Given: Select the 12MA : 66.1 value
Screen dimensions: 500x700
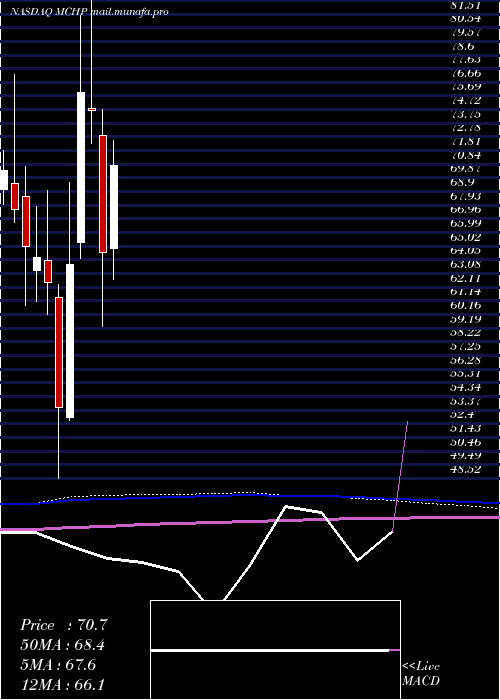Looking at the screenshot, I should [x=62, y=685].
